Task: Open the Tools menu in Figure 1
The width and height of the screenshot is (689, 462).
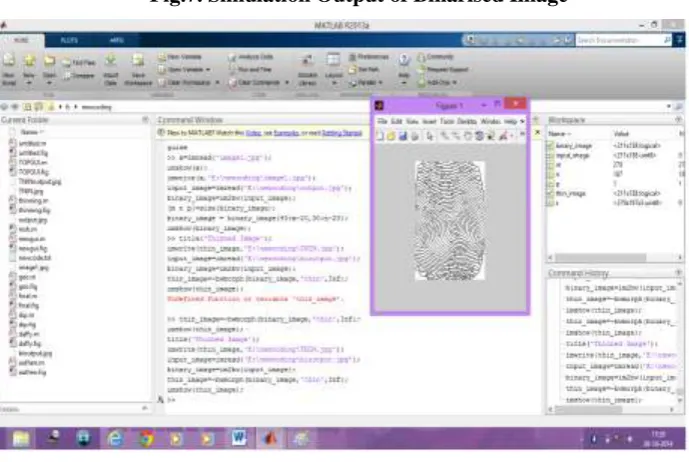Action: (447, 121)
